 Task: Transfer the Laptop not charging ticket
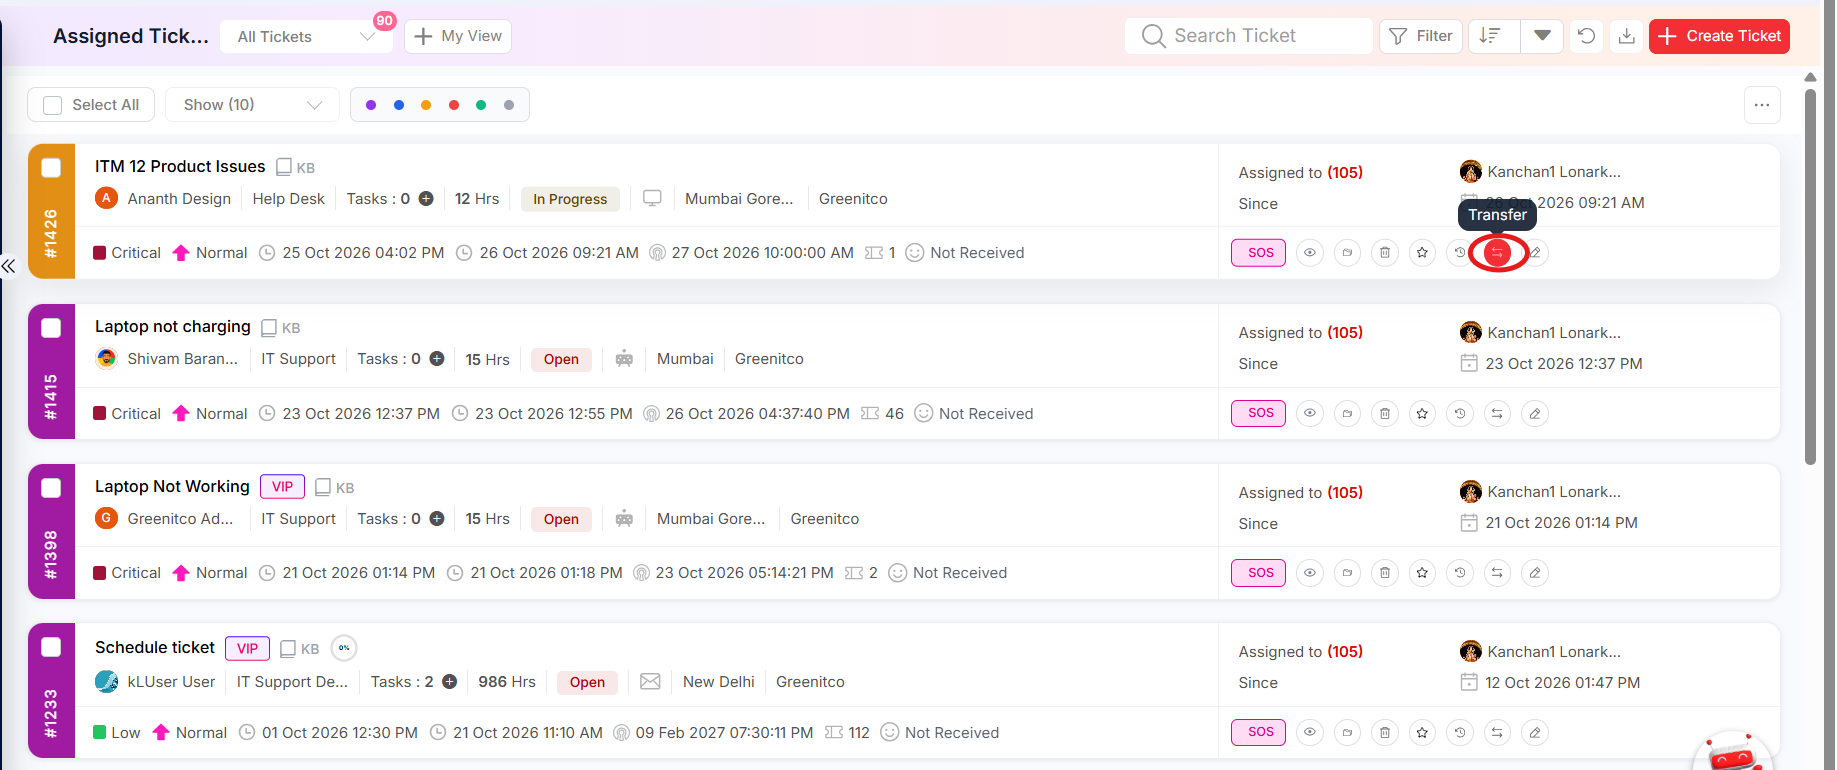click(x=1497, y=413)
